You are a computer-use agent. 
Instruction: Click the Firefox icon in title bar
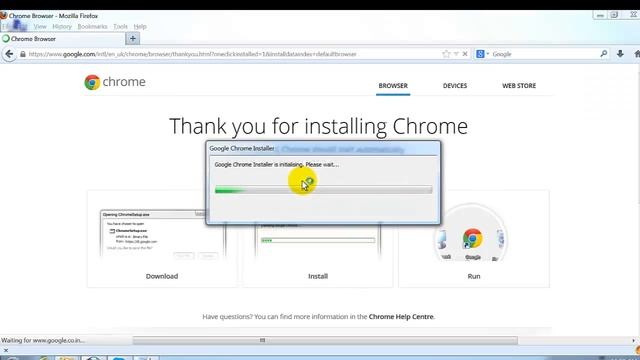pyautogui.click(x=4, y=16)
